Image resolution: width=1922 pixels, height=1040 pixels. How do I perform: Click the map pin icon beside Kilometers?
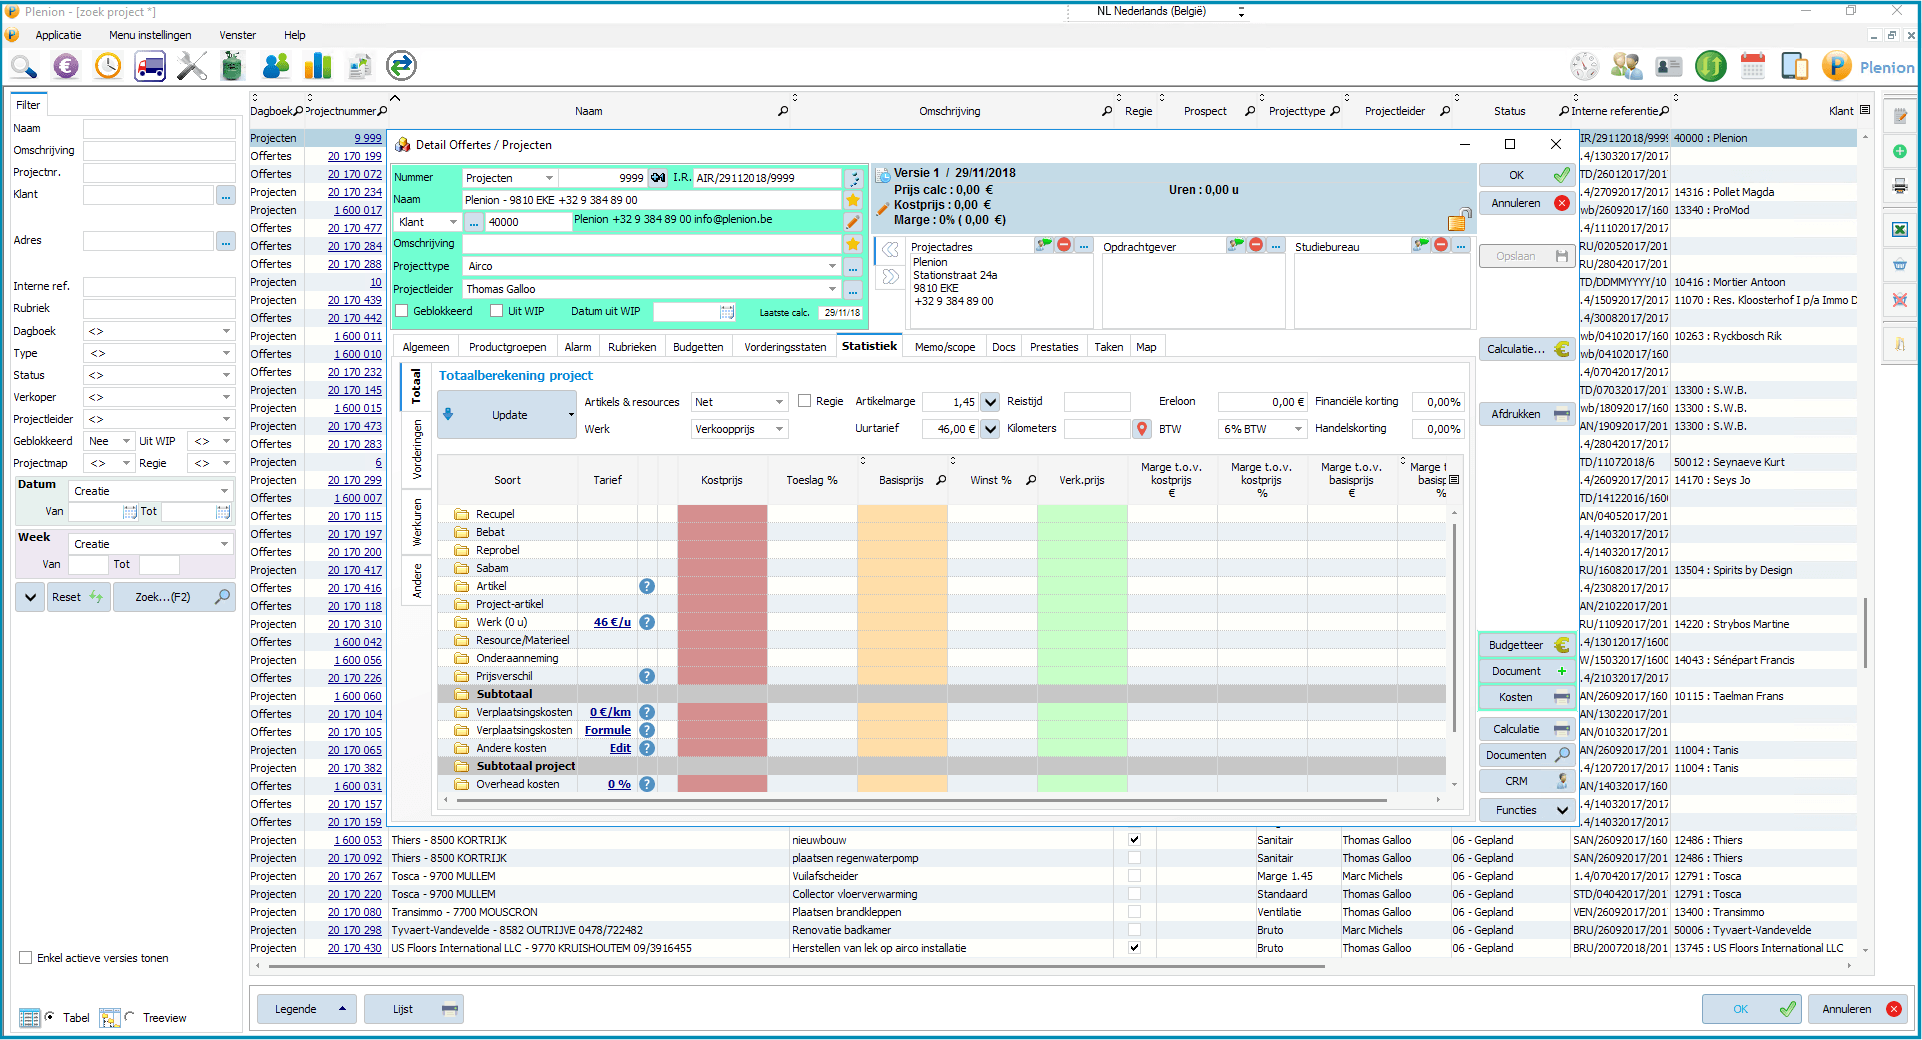1142,429
